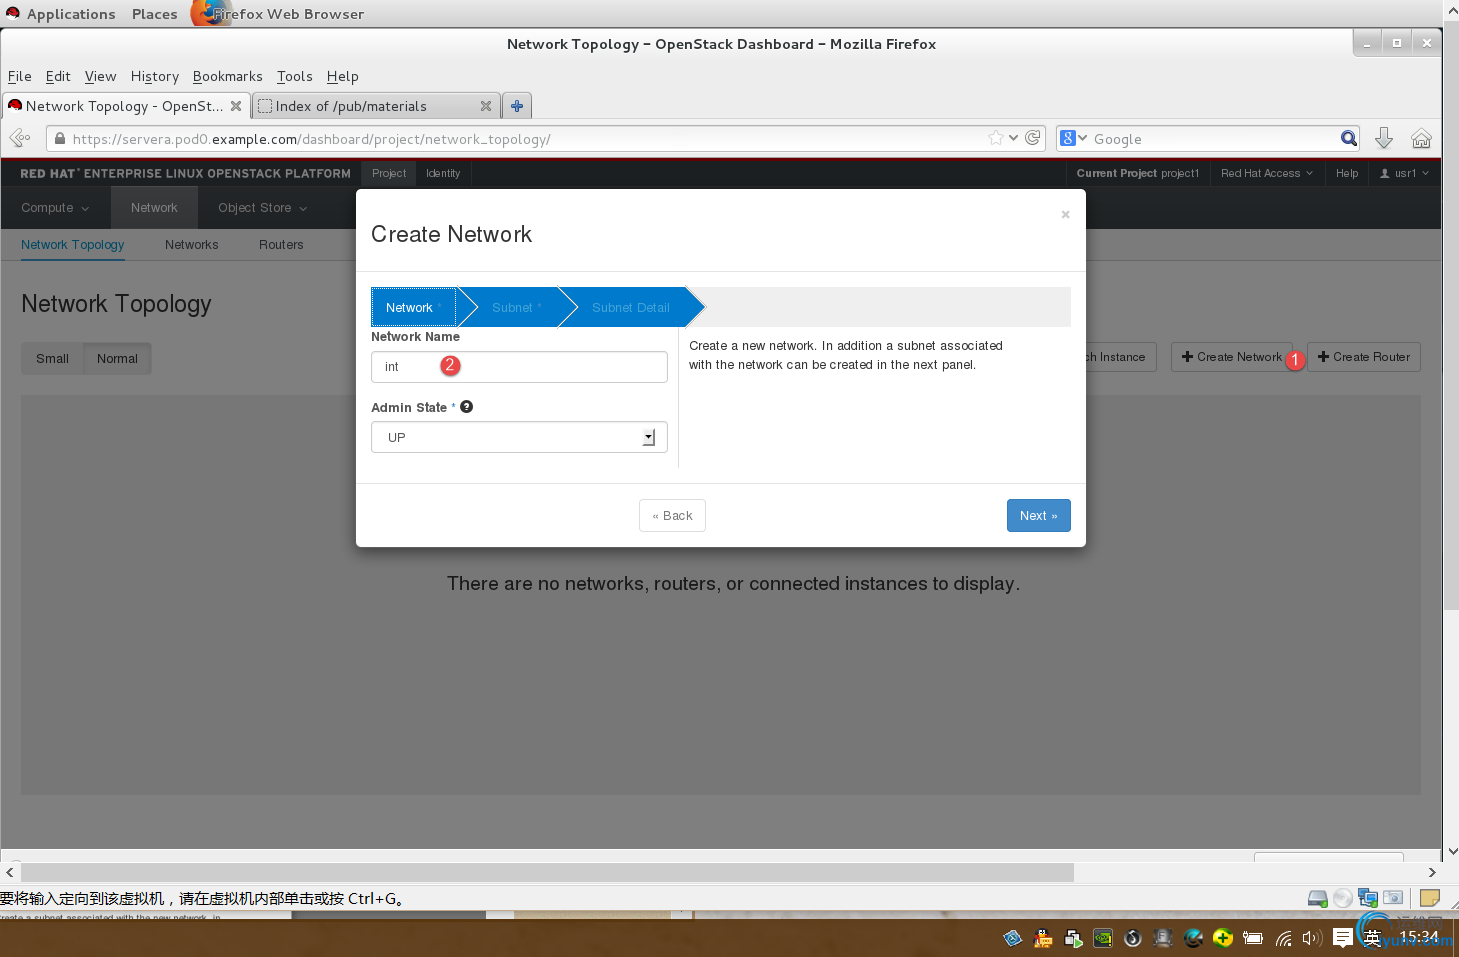Click the search magnifier icon
The image size is (1459, 957).
coord(1349,138)
